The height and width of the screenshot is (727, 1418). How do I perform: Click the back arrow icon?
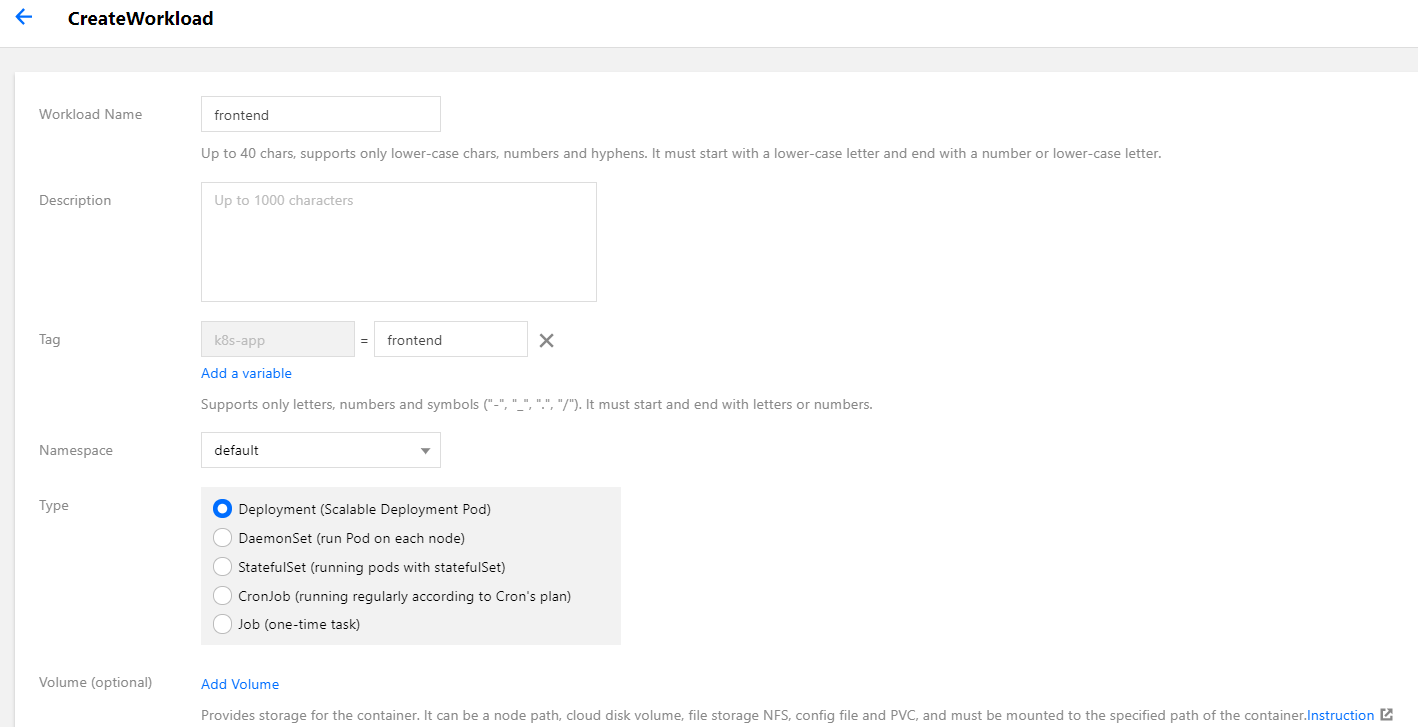pos(24,17)
